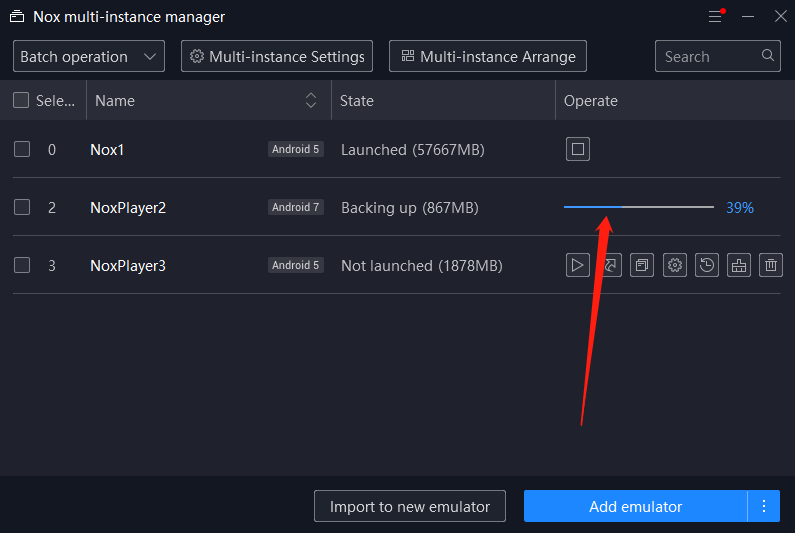This screenshot has height=533, width=795.
Task: Open the hamburger menu with red dot
Action: point(716,16)
